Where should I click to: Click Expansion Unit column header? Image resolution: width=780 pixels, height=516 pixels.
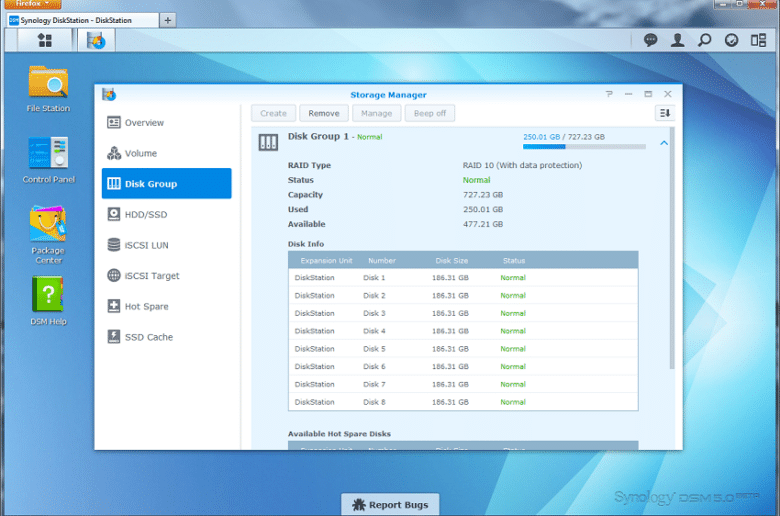(326, 261)
